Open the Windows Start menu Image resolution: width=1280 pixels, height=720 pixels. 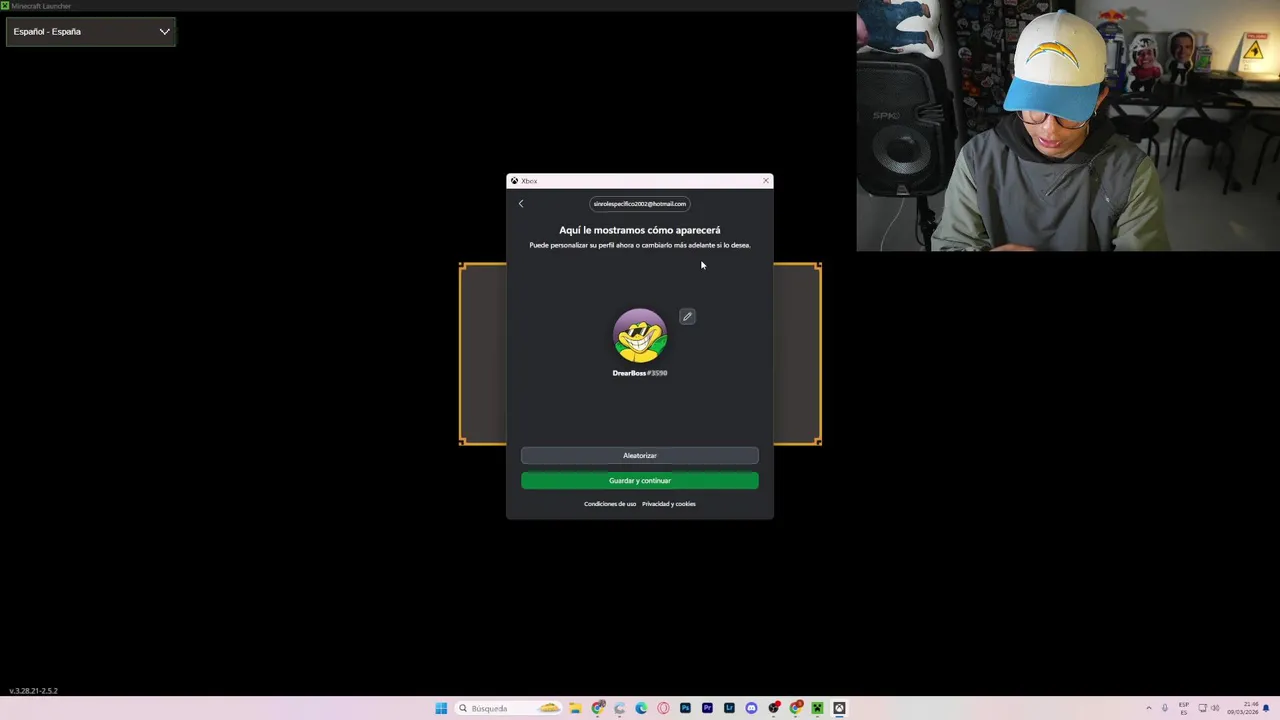tap(441, 708)
